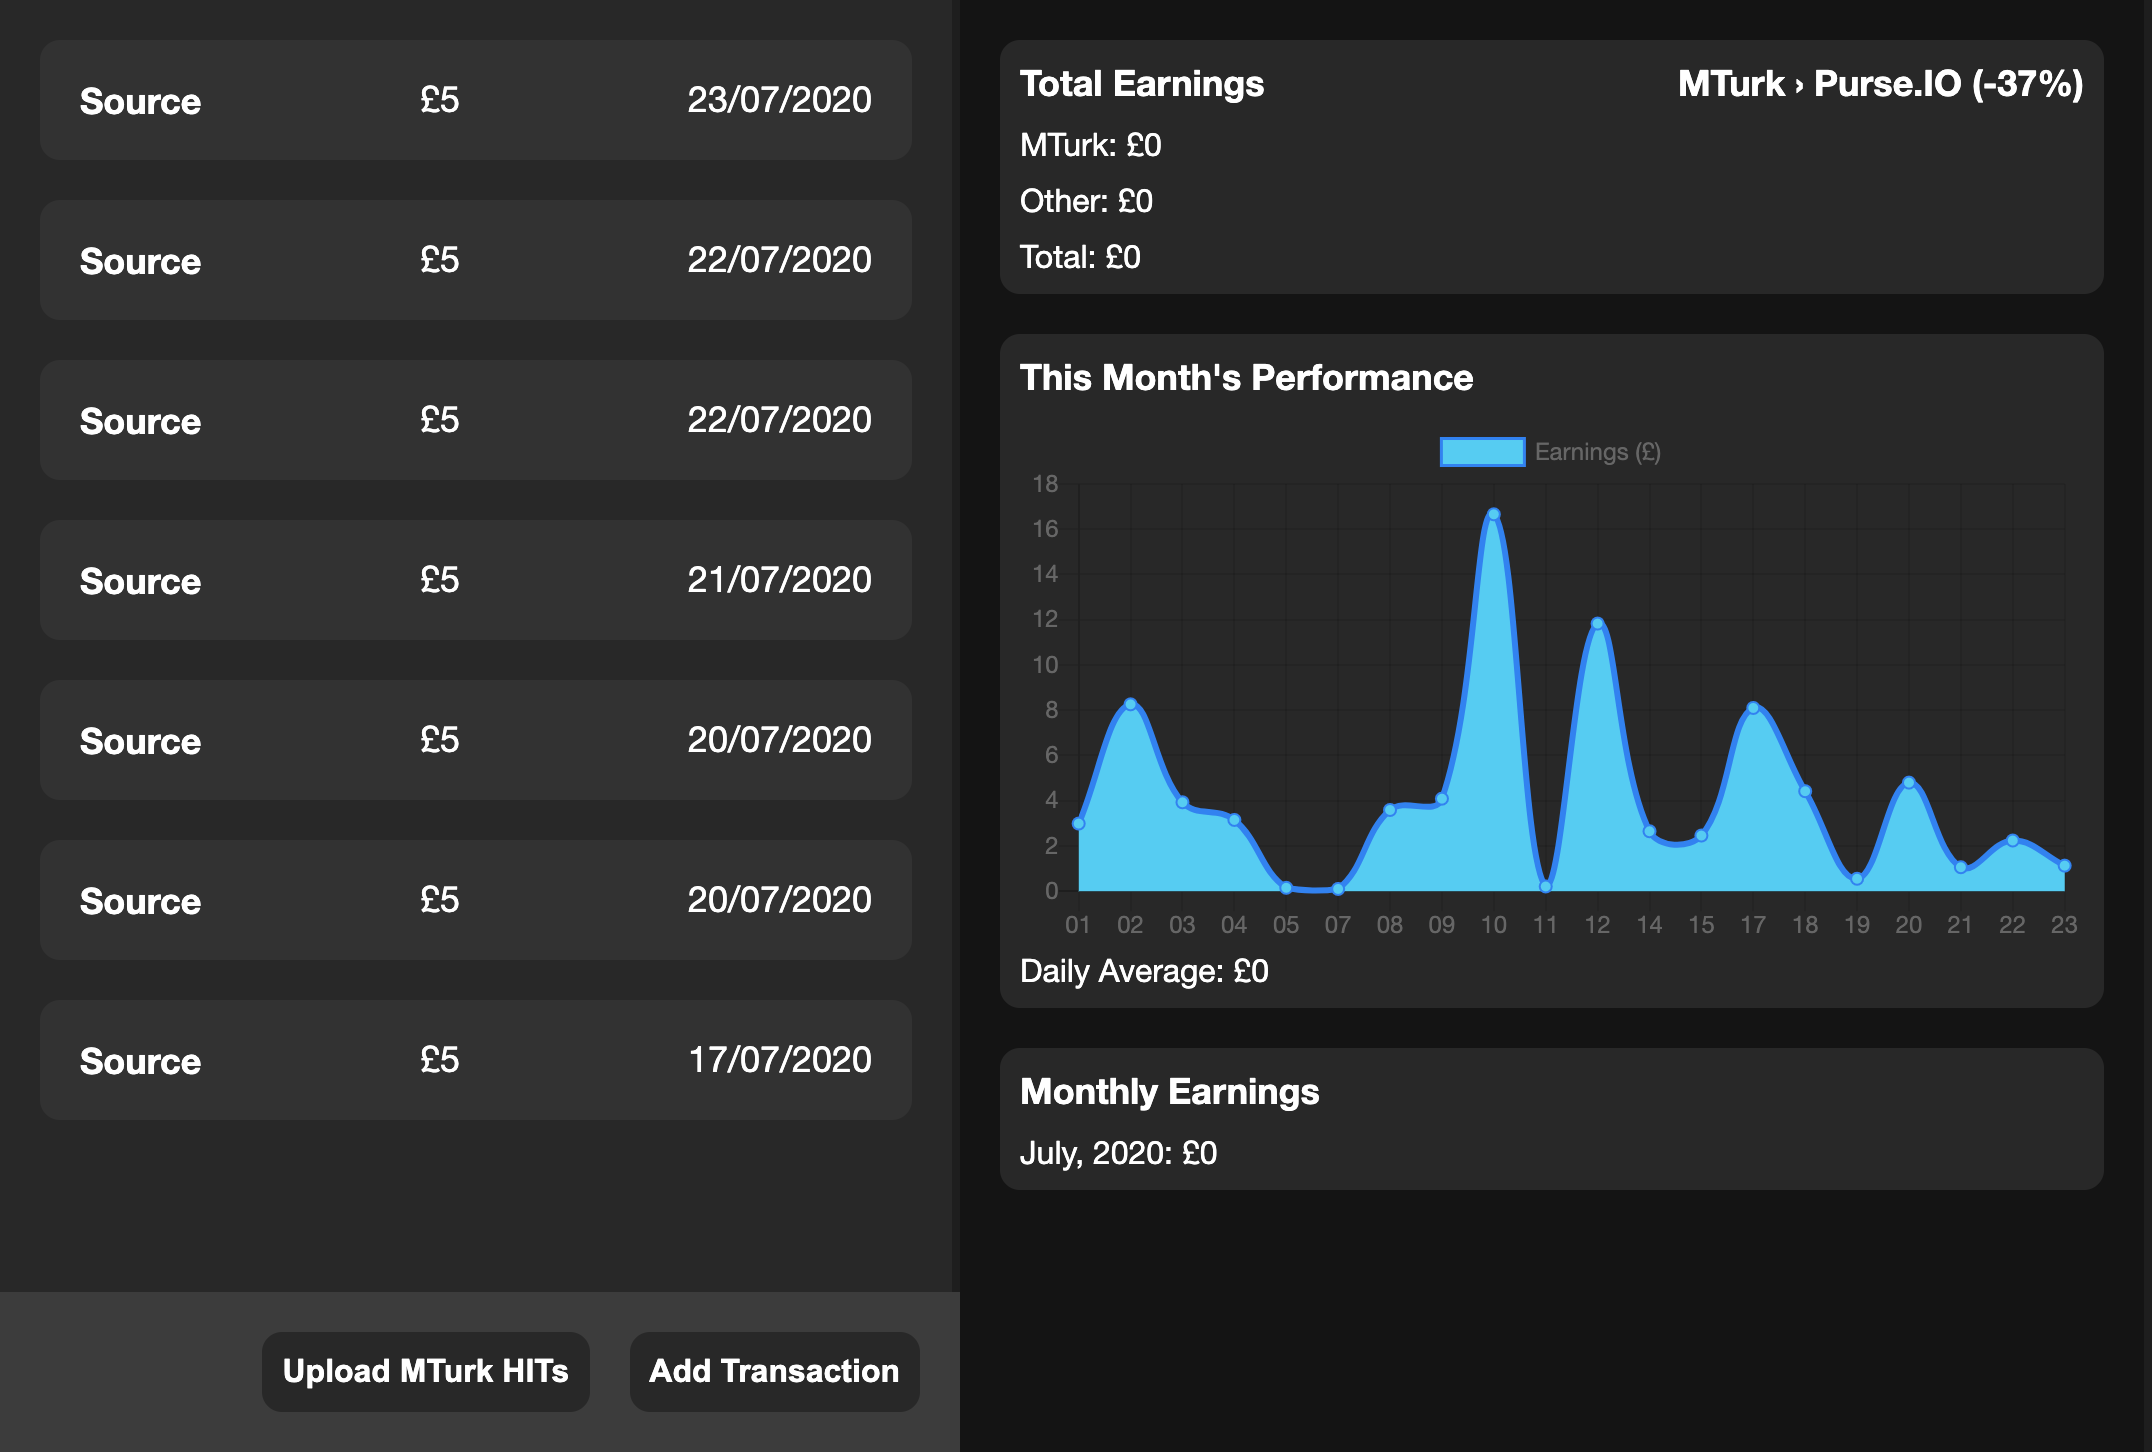Click the Monthly Earnings panel heading
This screenshot has width=2152, height=1452.
coord(1169,1092)
